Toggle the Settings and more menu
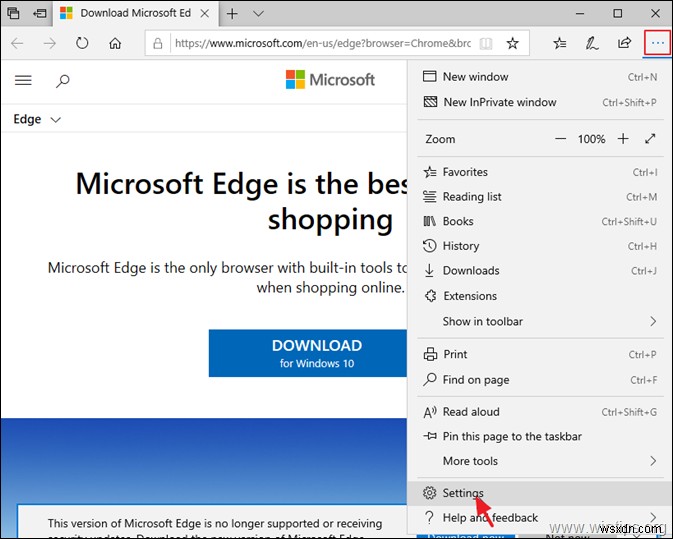The height and width of the screenshot is (539, 673). pyautogui.click(x=657, y=43)
